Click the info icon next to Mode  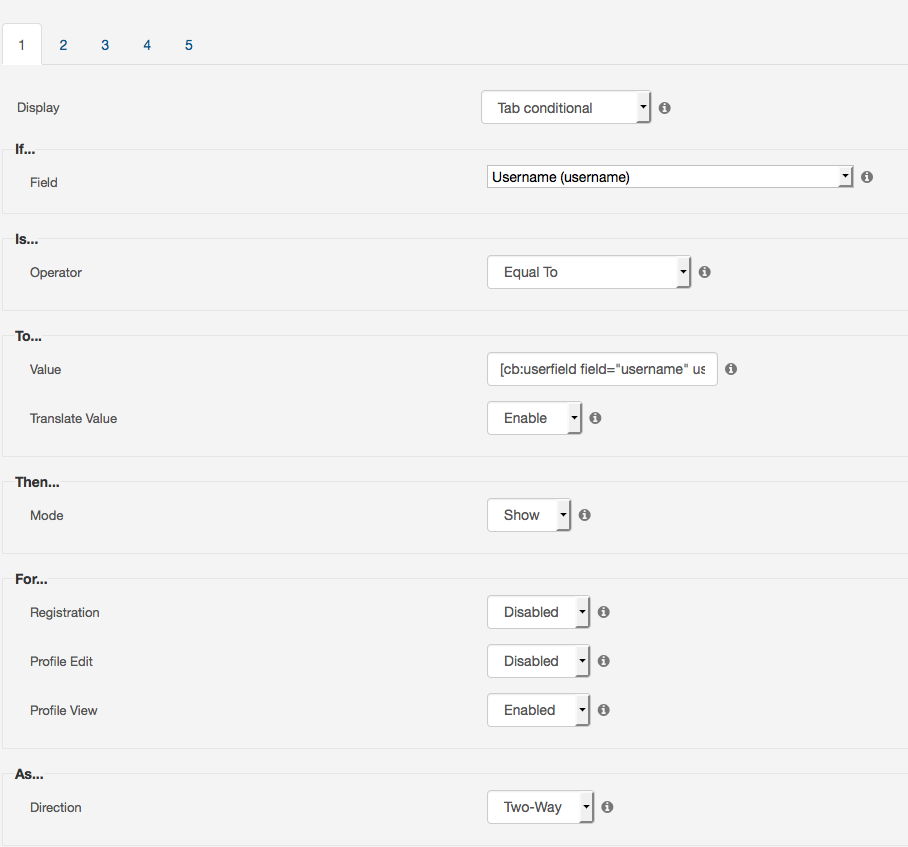(x=585, y=515)
